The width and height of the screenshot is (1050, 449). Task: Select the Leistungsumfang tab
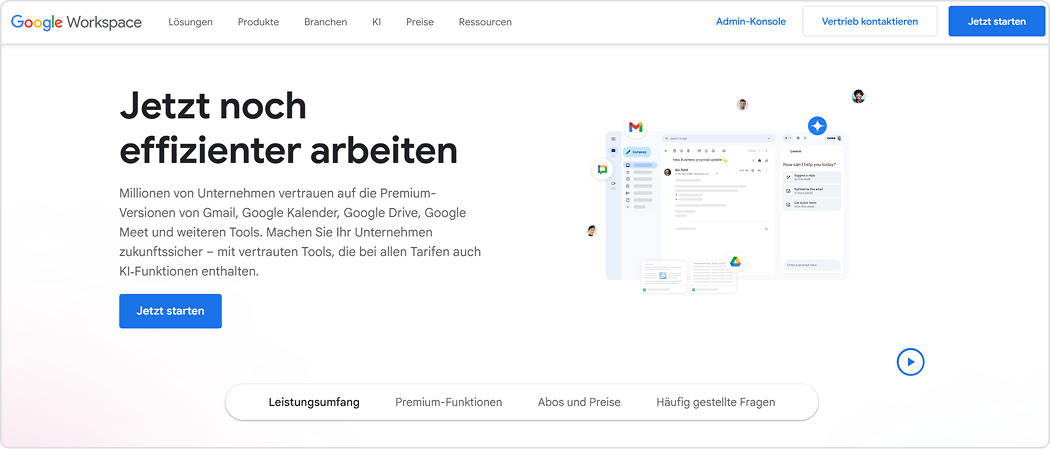coord(314,402)
